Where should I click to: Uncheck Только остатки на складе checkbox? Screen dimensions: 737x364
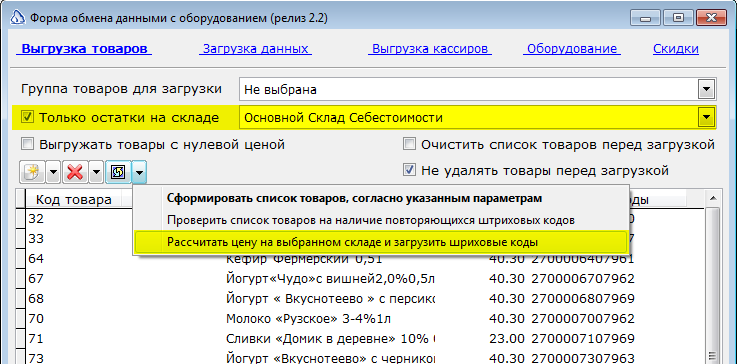[x=28, y=117]
